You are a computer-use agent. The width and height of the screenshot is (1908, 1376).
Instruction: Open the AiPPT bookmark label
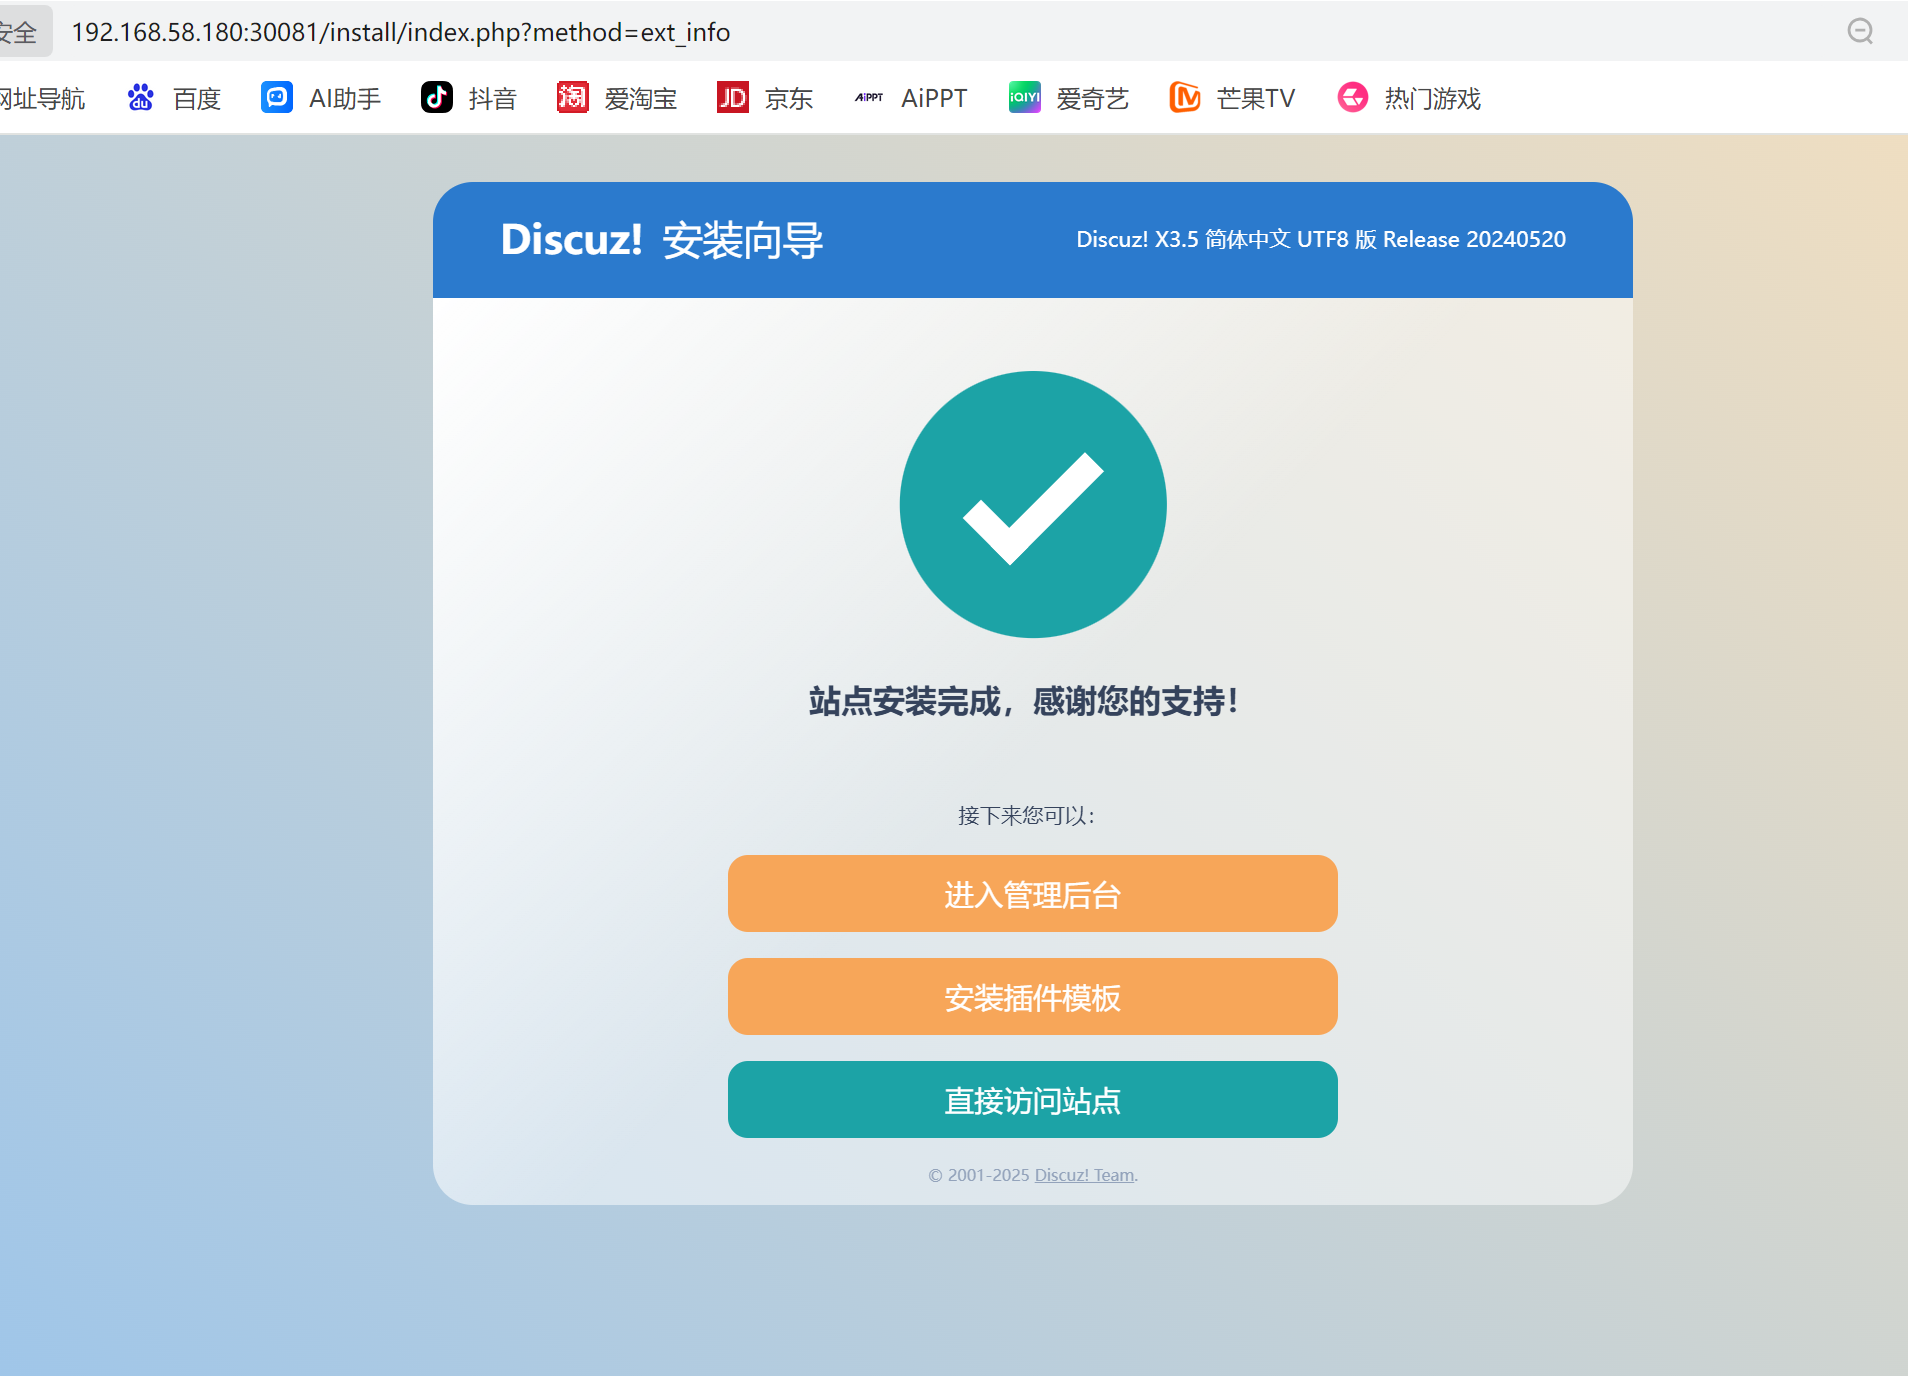tap(934, 98)
